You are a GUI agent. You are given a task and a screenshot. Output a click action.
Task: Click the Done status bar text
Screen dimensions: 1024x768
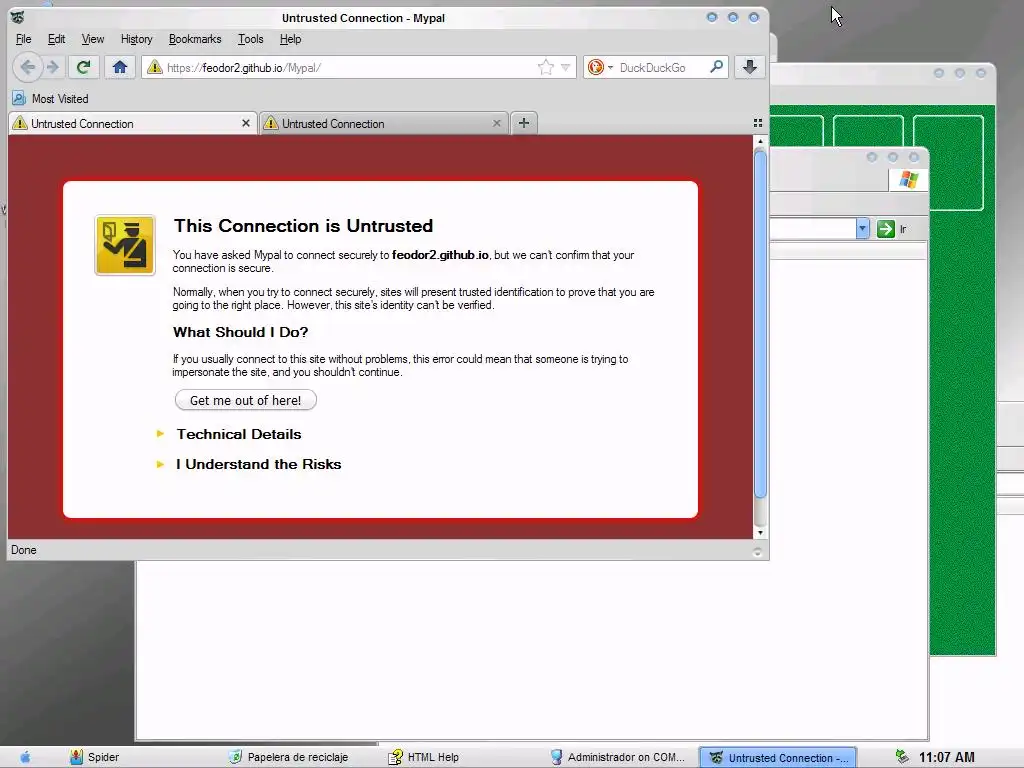coord(24,550)
